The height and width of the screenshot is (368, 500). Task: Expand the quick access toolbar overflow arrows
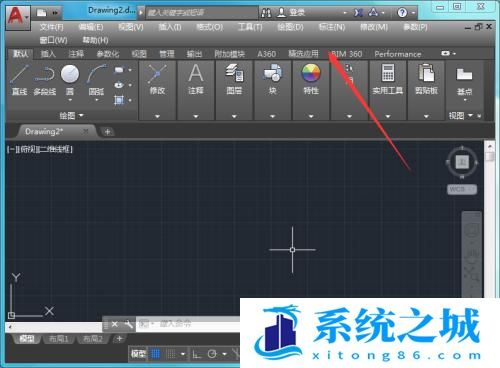pos(55,13)
